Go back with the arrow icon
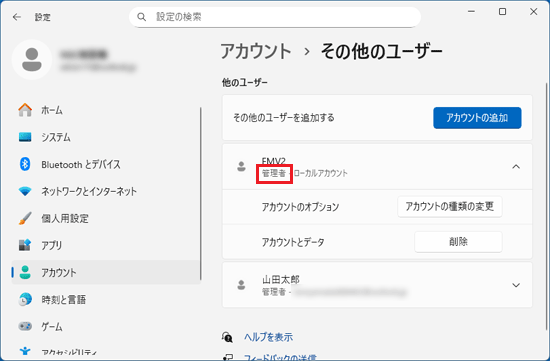The image size is (550, 361). coord(16,17)
